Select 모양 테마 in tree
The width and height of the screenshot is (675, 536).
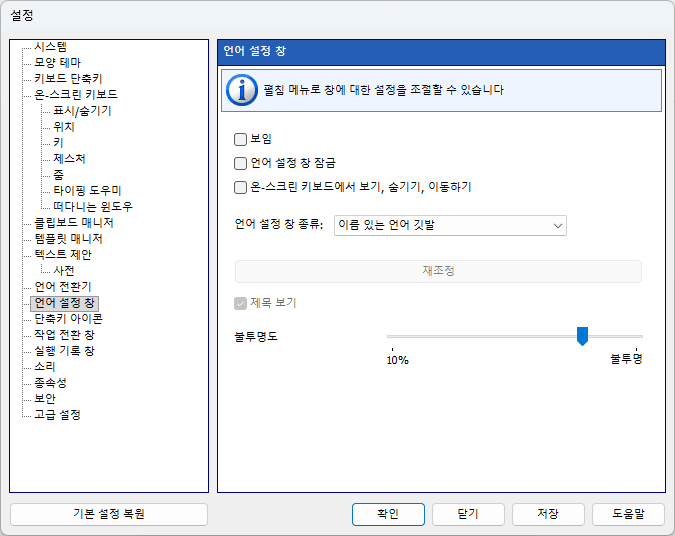point(57,62)
